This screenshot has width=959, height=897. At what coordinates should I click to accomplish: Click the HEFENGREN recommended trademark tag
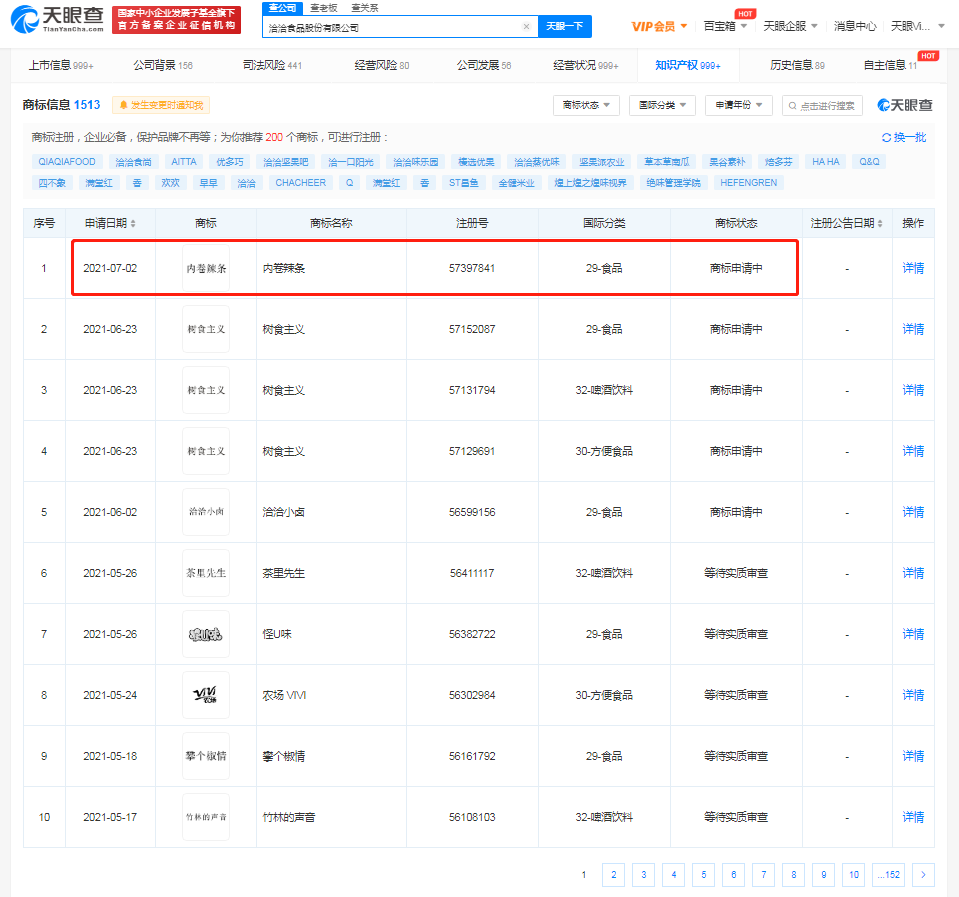click(x=749, y=183)
